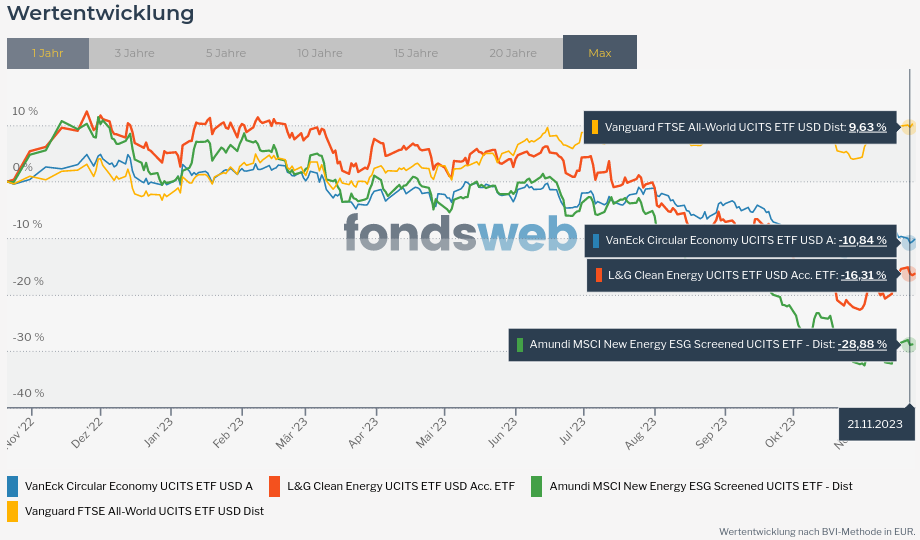920x540 pixels.
Task: Hide the Vanguard FTSE All-World legend label
Action: tap(144, 511)
